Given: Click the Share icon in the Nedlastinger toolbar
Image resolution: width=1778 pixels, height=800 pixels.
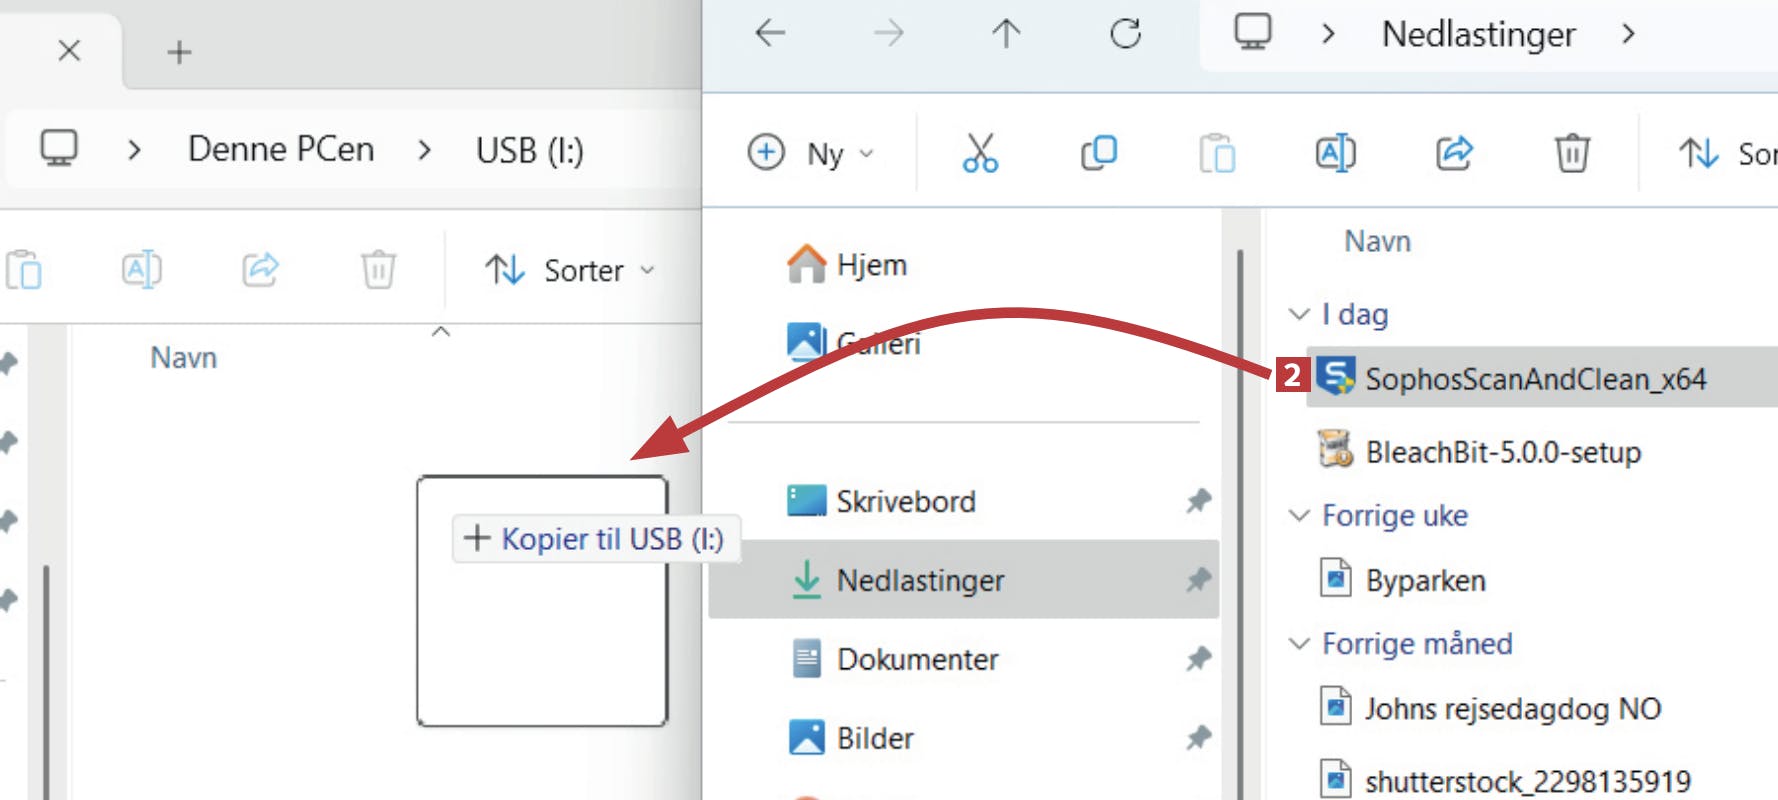Looking at the screenshot, I should (x=1454, y=153).
